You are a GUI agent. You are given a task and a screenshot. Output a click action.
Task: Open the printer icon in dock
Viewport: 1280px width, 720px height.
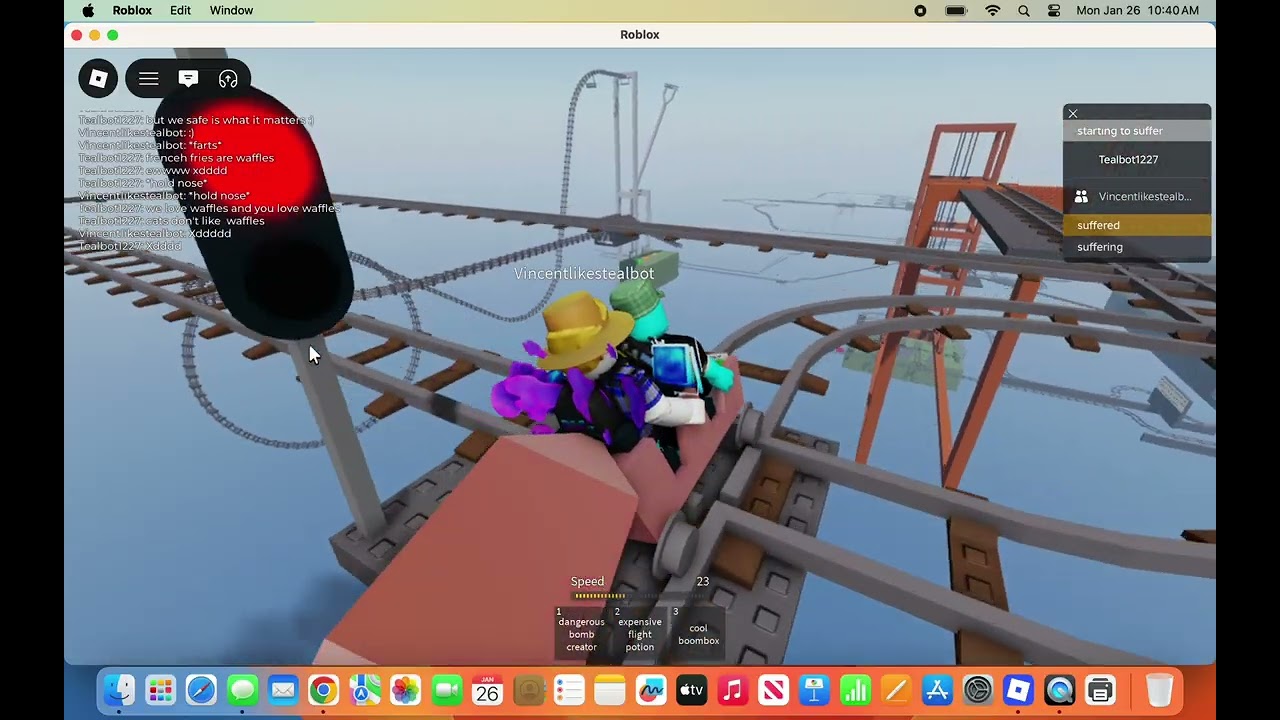coord(1100,690)
